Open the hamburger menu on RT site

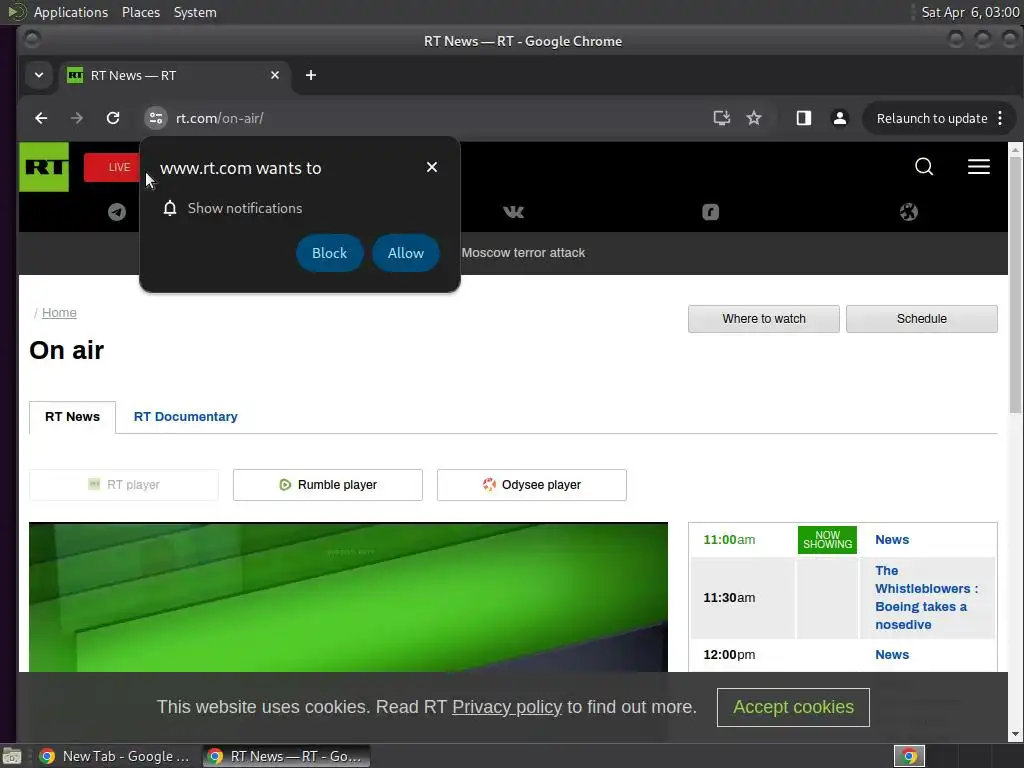pyautogui.click(x=978, y=167)
